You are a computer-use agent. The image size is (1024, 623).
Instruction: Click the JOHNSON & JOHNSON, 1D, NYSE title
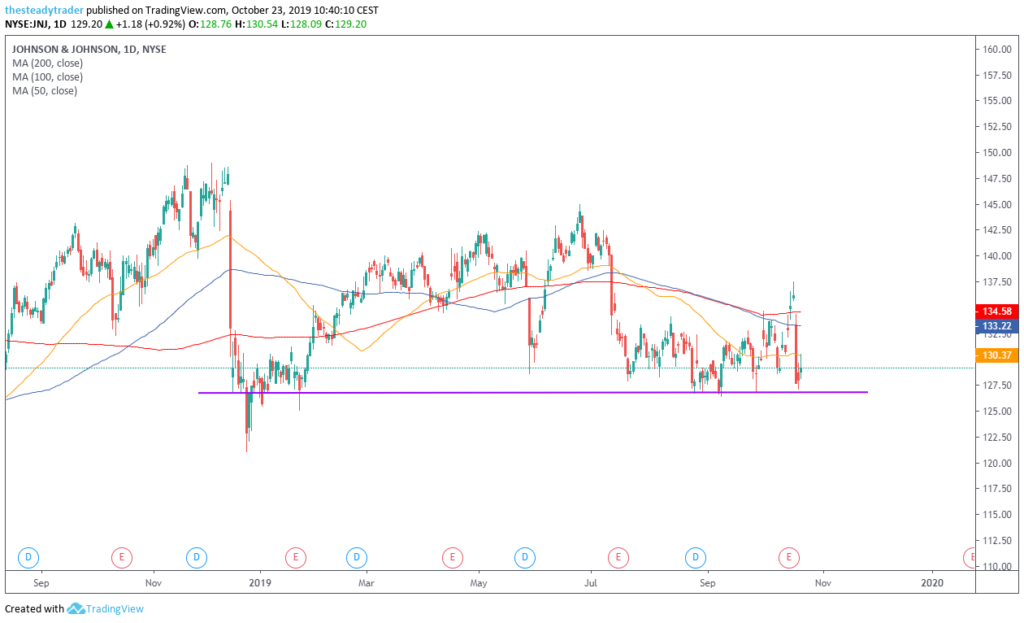89,49
